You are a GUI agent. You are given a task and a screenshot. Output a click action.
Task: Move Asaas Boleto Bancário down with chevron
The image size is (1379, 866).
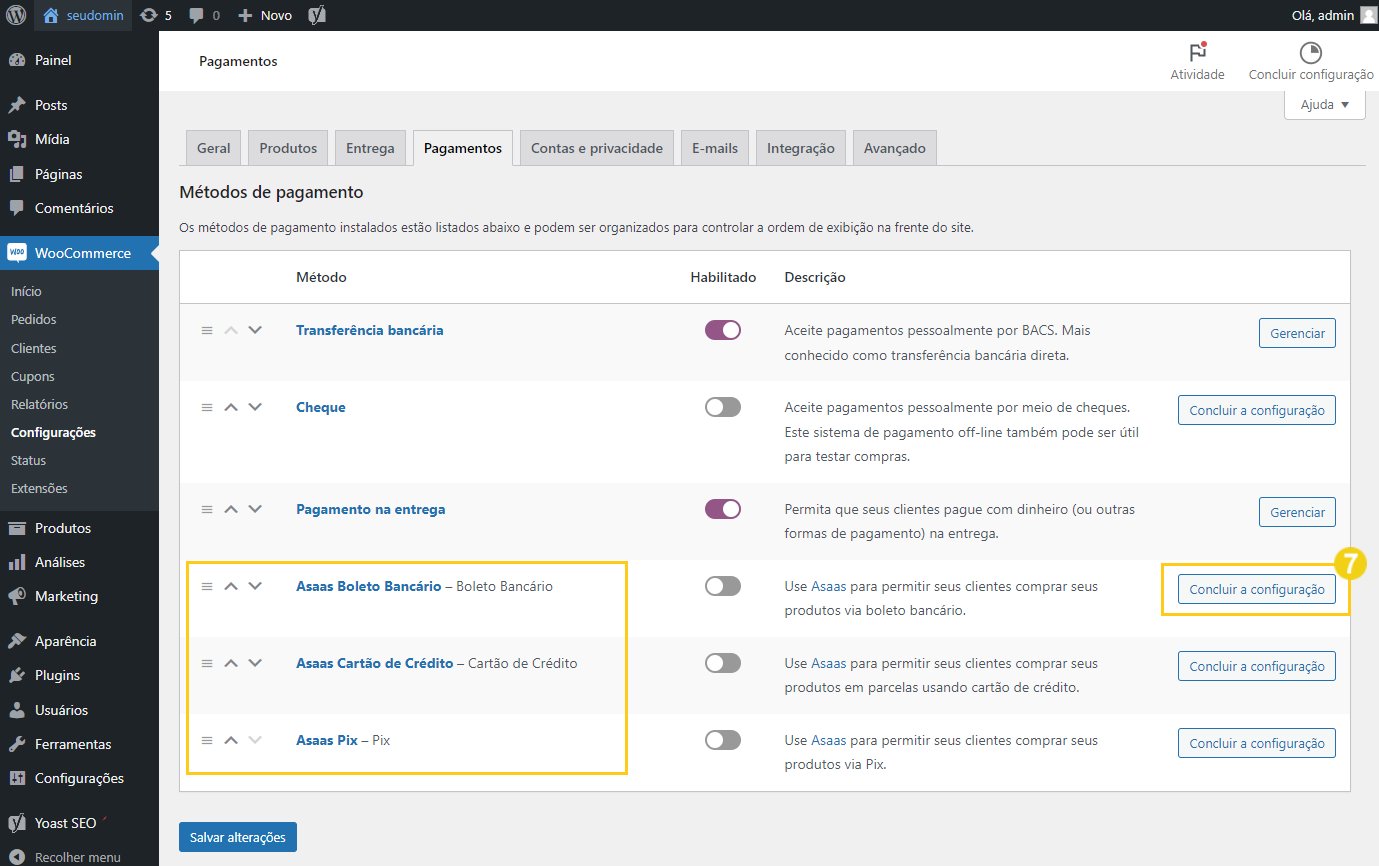pyautogui.click(x=255, y=586)
